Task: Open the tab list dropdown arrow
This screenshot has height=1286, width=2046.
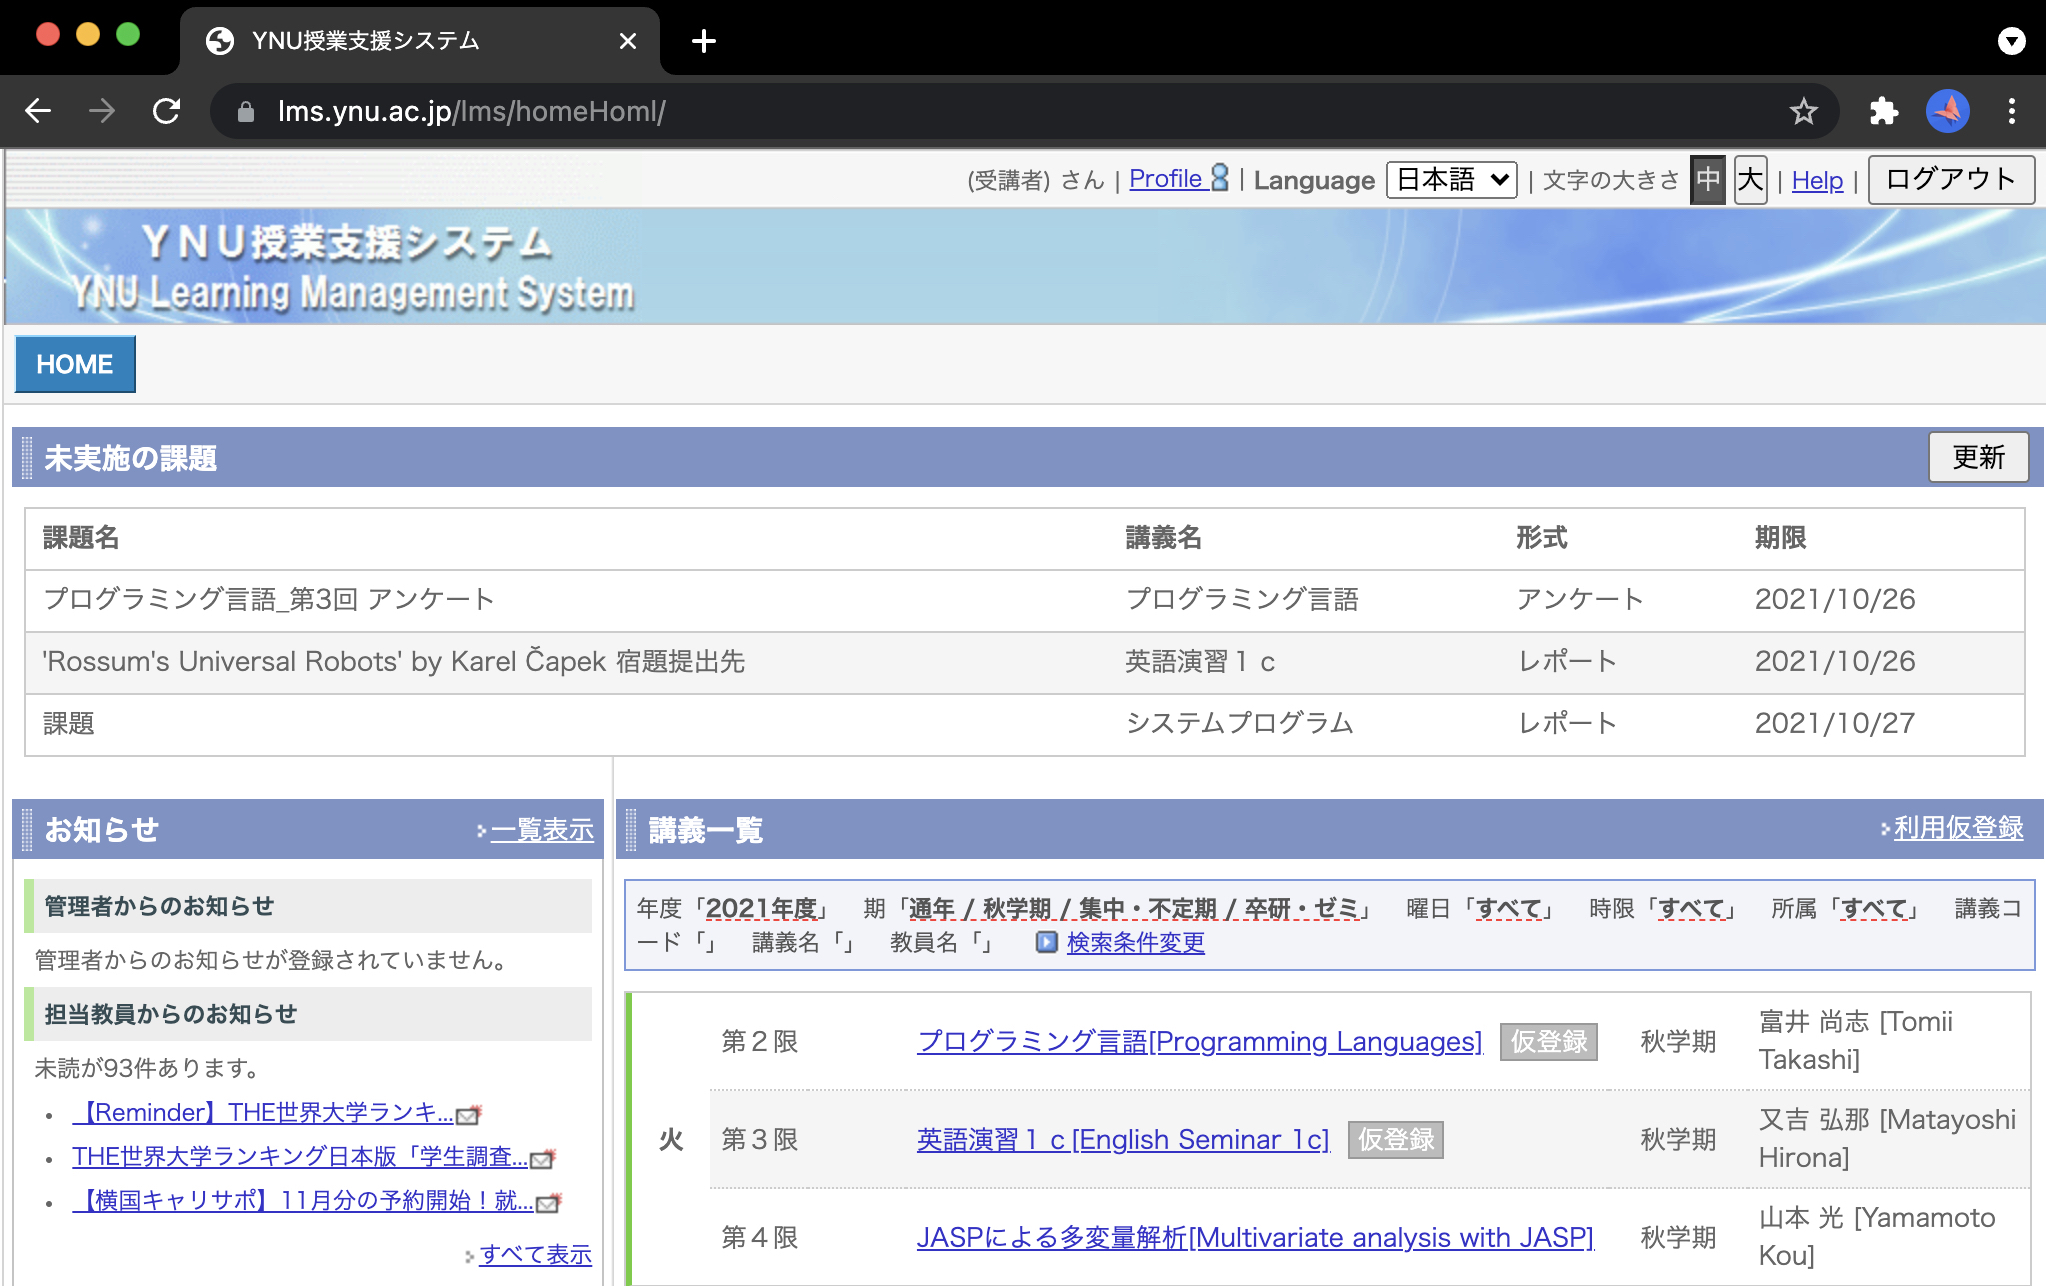Action: coord(2011,41)
